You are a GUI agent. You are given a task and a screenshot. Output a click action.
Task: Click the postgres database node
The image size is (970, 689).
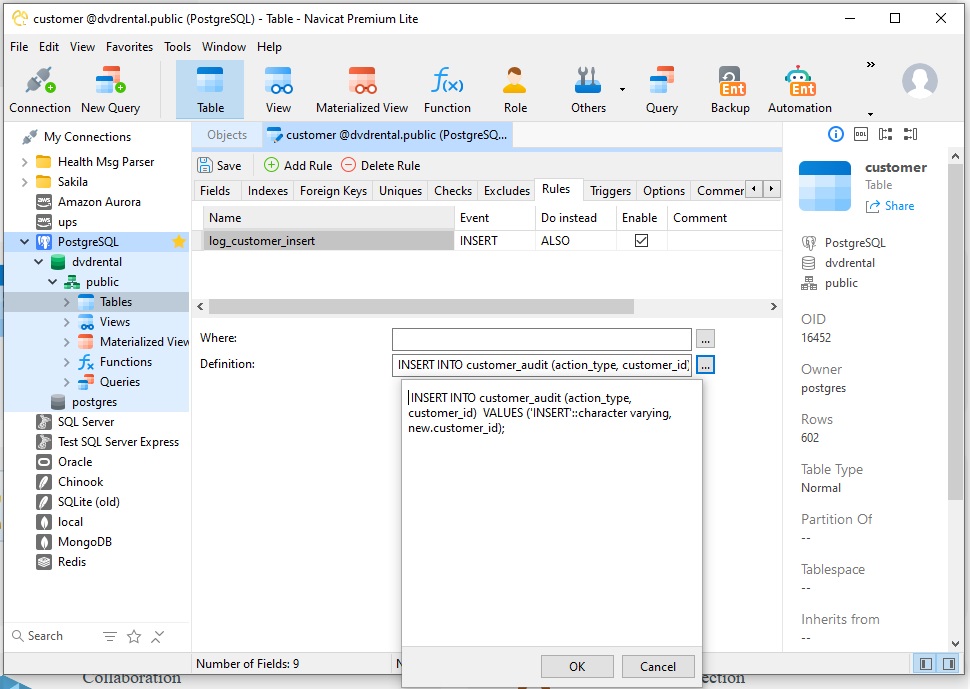coord(94,402)
